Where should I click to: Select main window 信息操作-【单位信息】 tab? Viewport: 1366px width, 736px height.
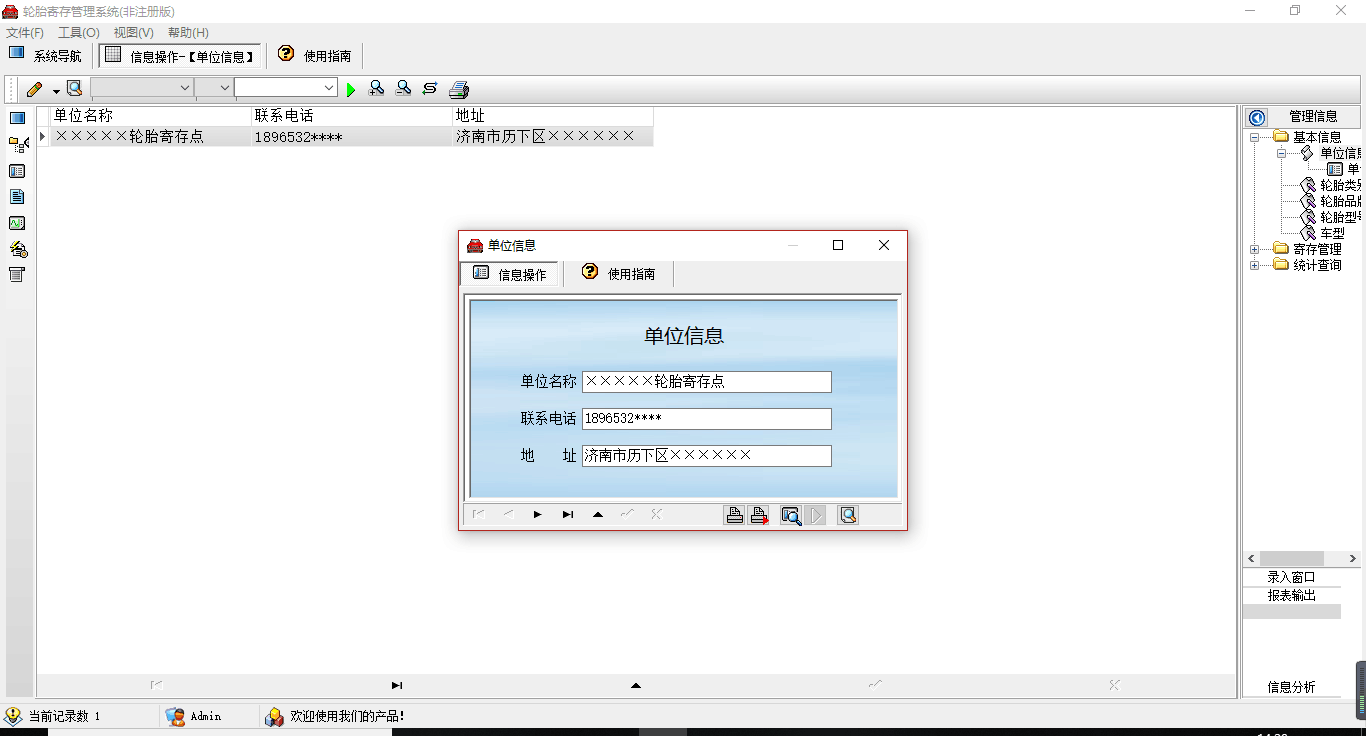coord(181,56)
